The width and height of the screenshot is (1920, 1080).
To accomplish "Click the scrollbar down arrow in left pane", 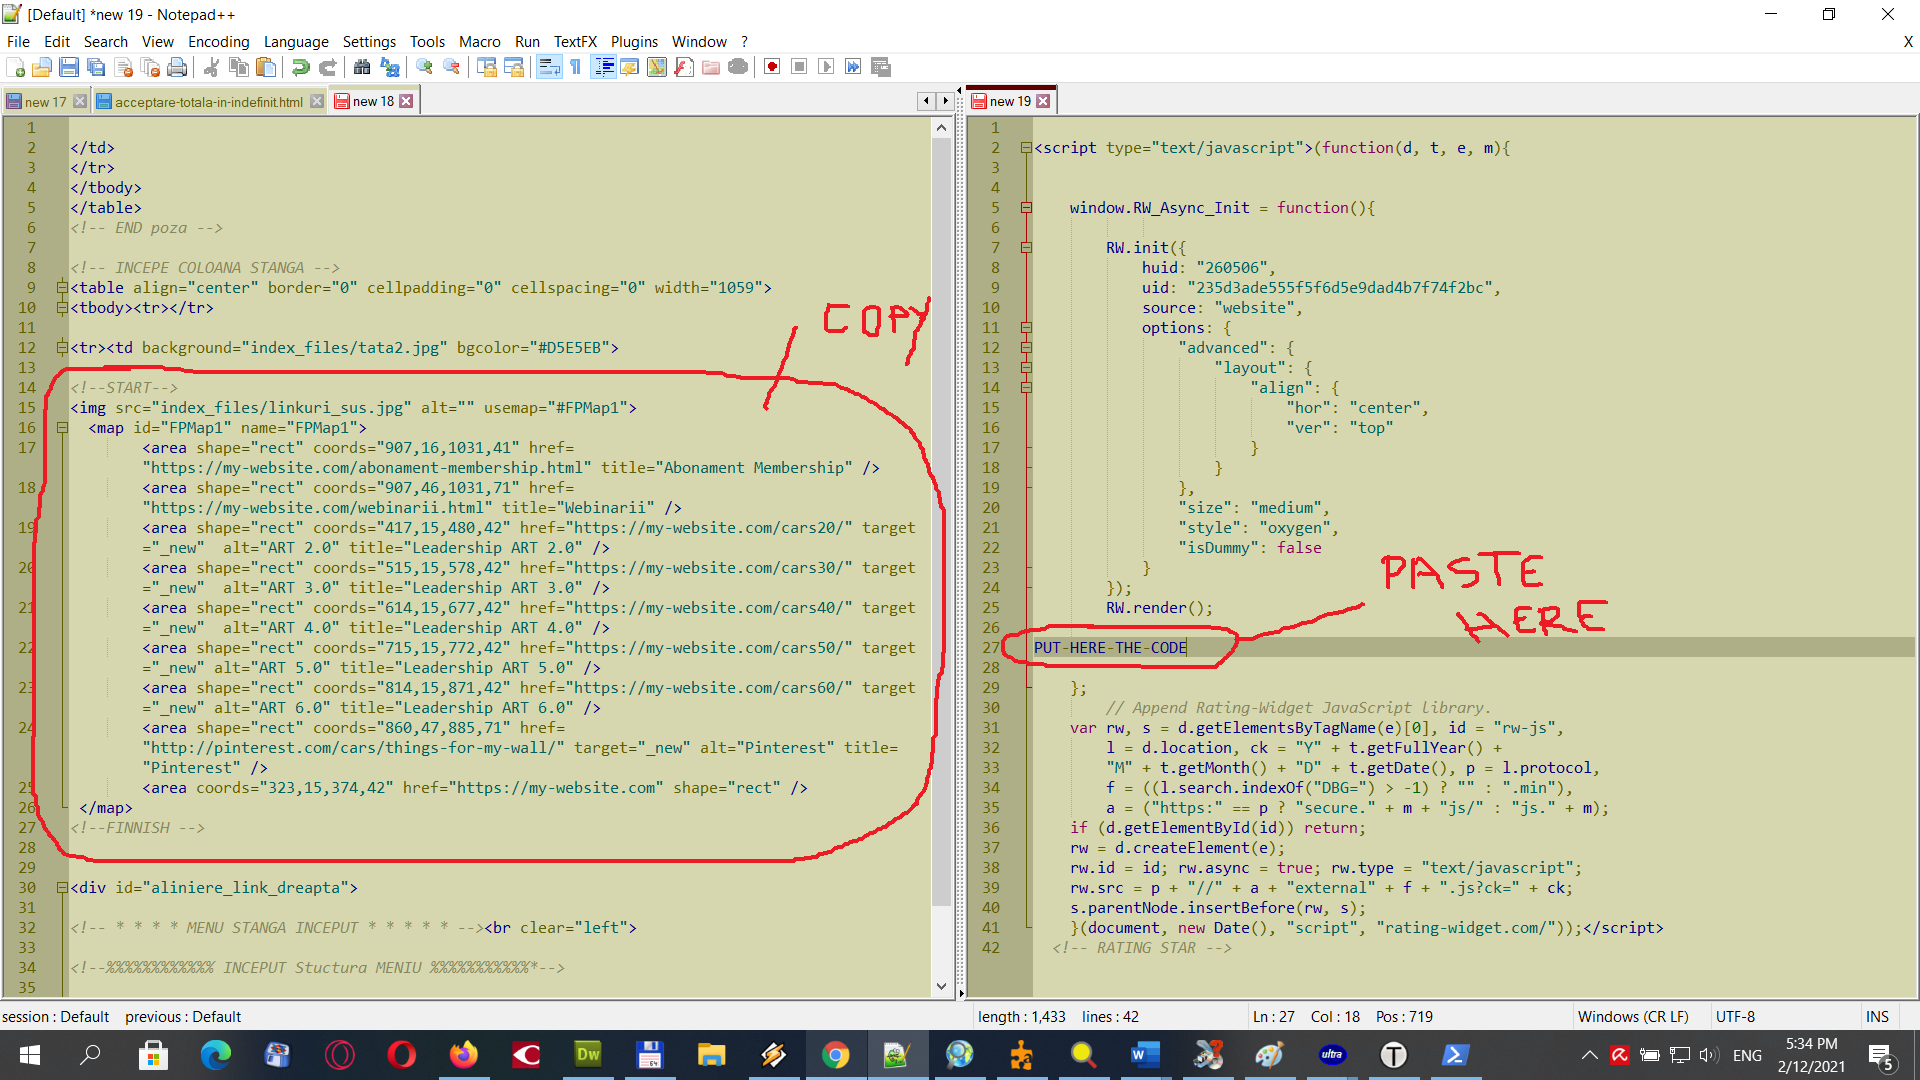I will click(x=941, y=986).
